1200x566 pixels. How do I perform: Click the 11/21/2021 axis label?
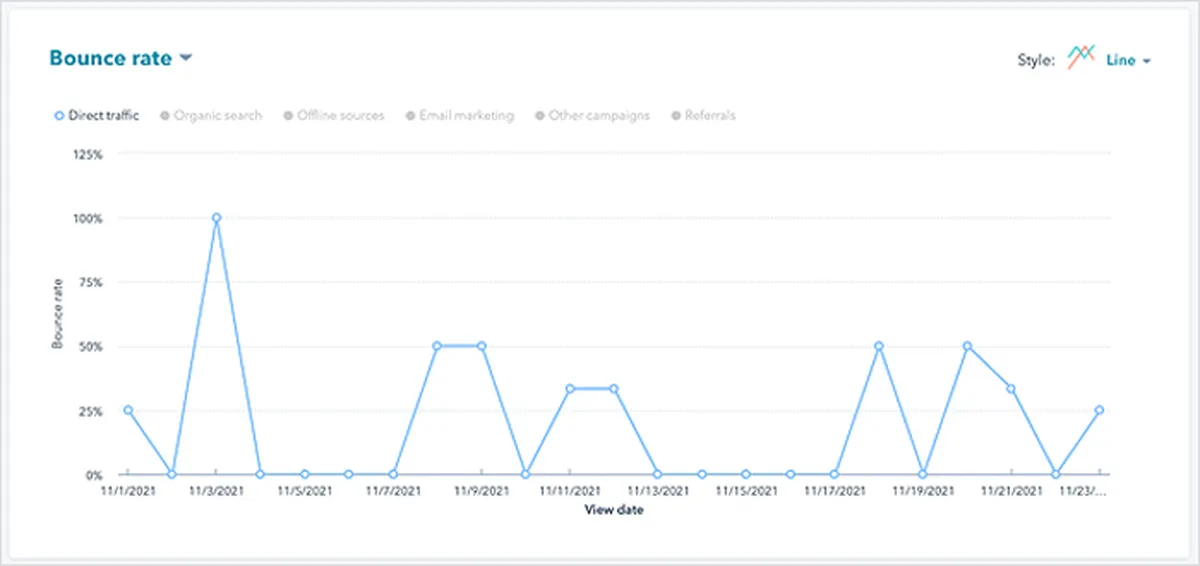pyautogui.click(x=1011, y=491)
